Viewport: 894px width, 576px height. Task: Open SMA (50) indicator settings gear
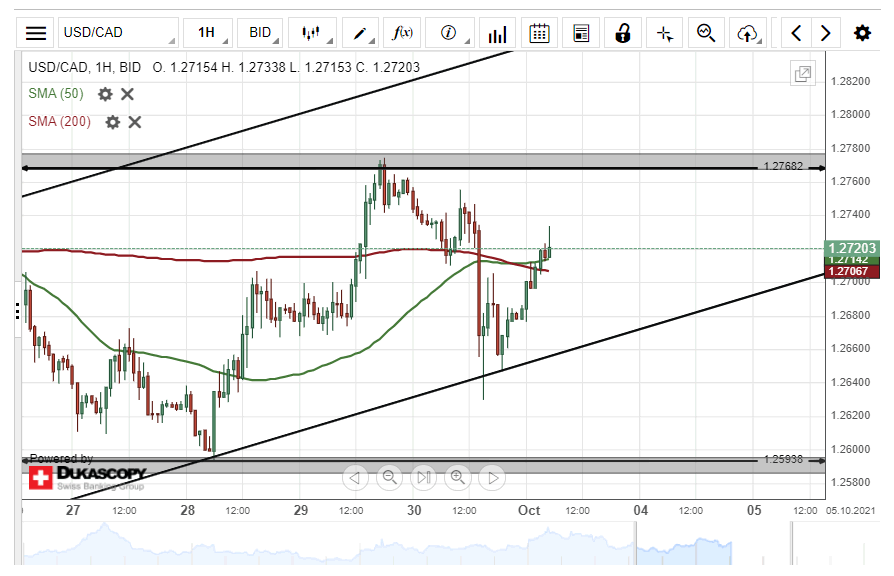(105, 94)
